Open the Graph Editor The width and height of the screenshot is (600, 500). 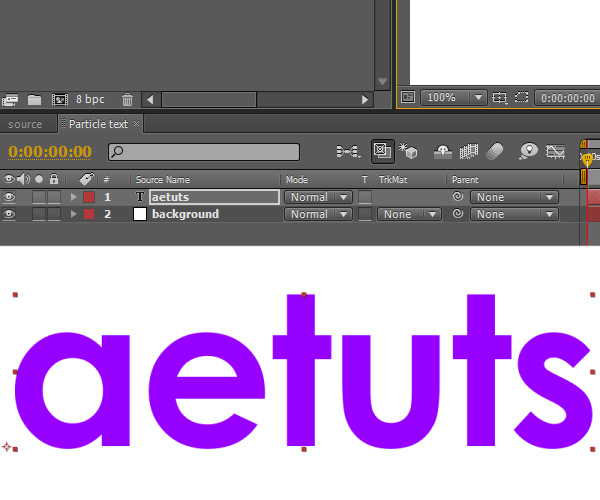555,151
